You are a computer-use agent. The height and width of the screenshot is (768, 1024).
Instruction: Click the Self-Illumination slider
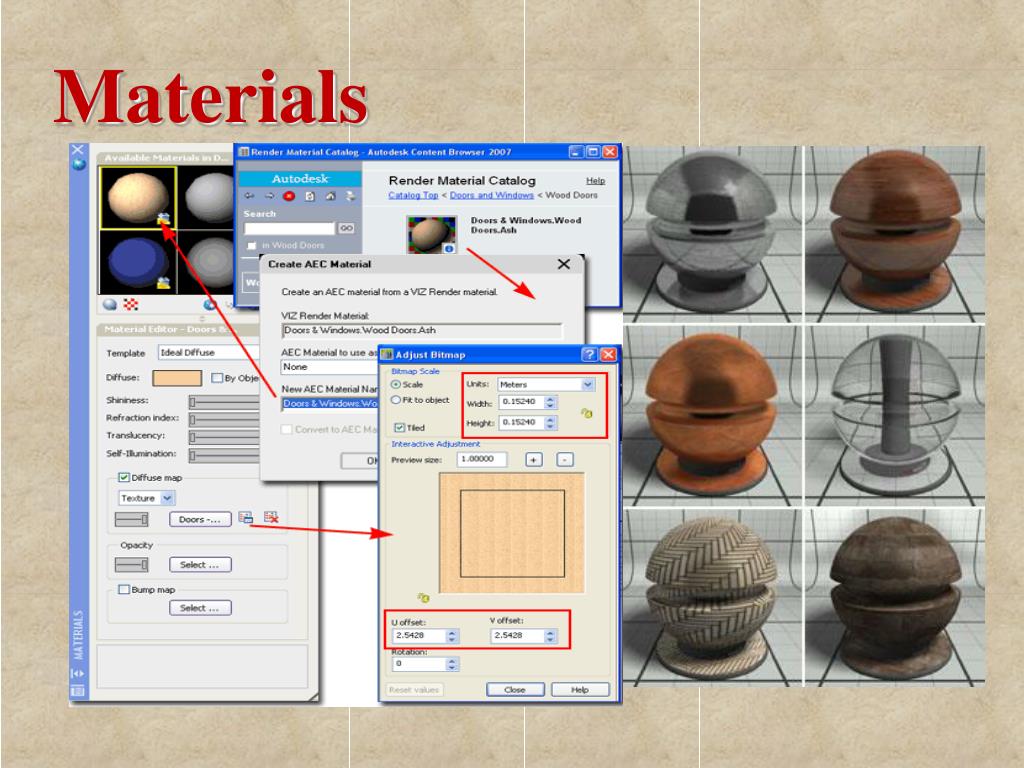[225, 454]
